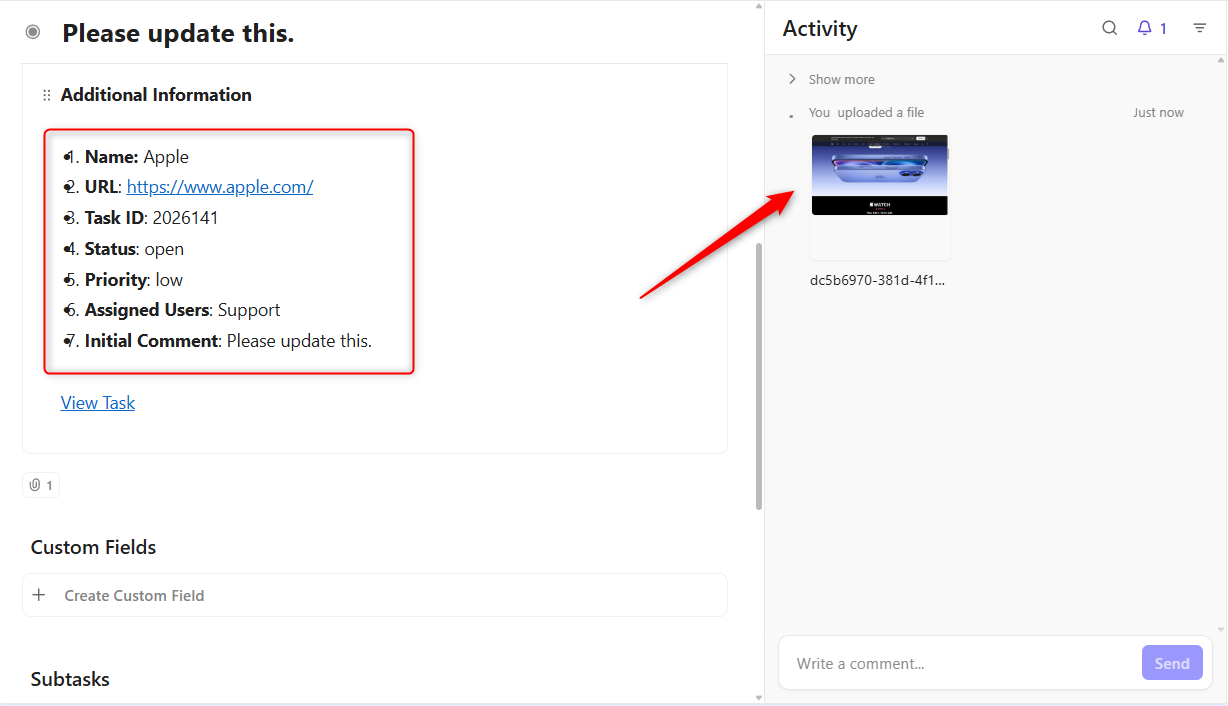Open the Activity filter icon
1228x706 pixels.
coord(1200,28)
